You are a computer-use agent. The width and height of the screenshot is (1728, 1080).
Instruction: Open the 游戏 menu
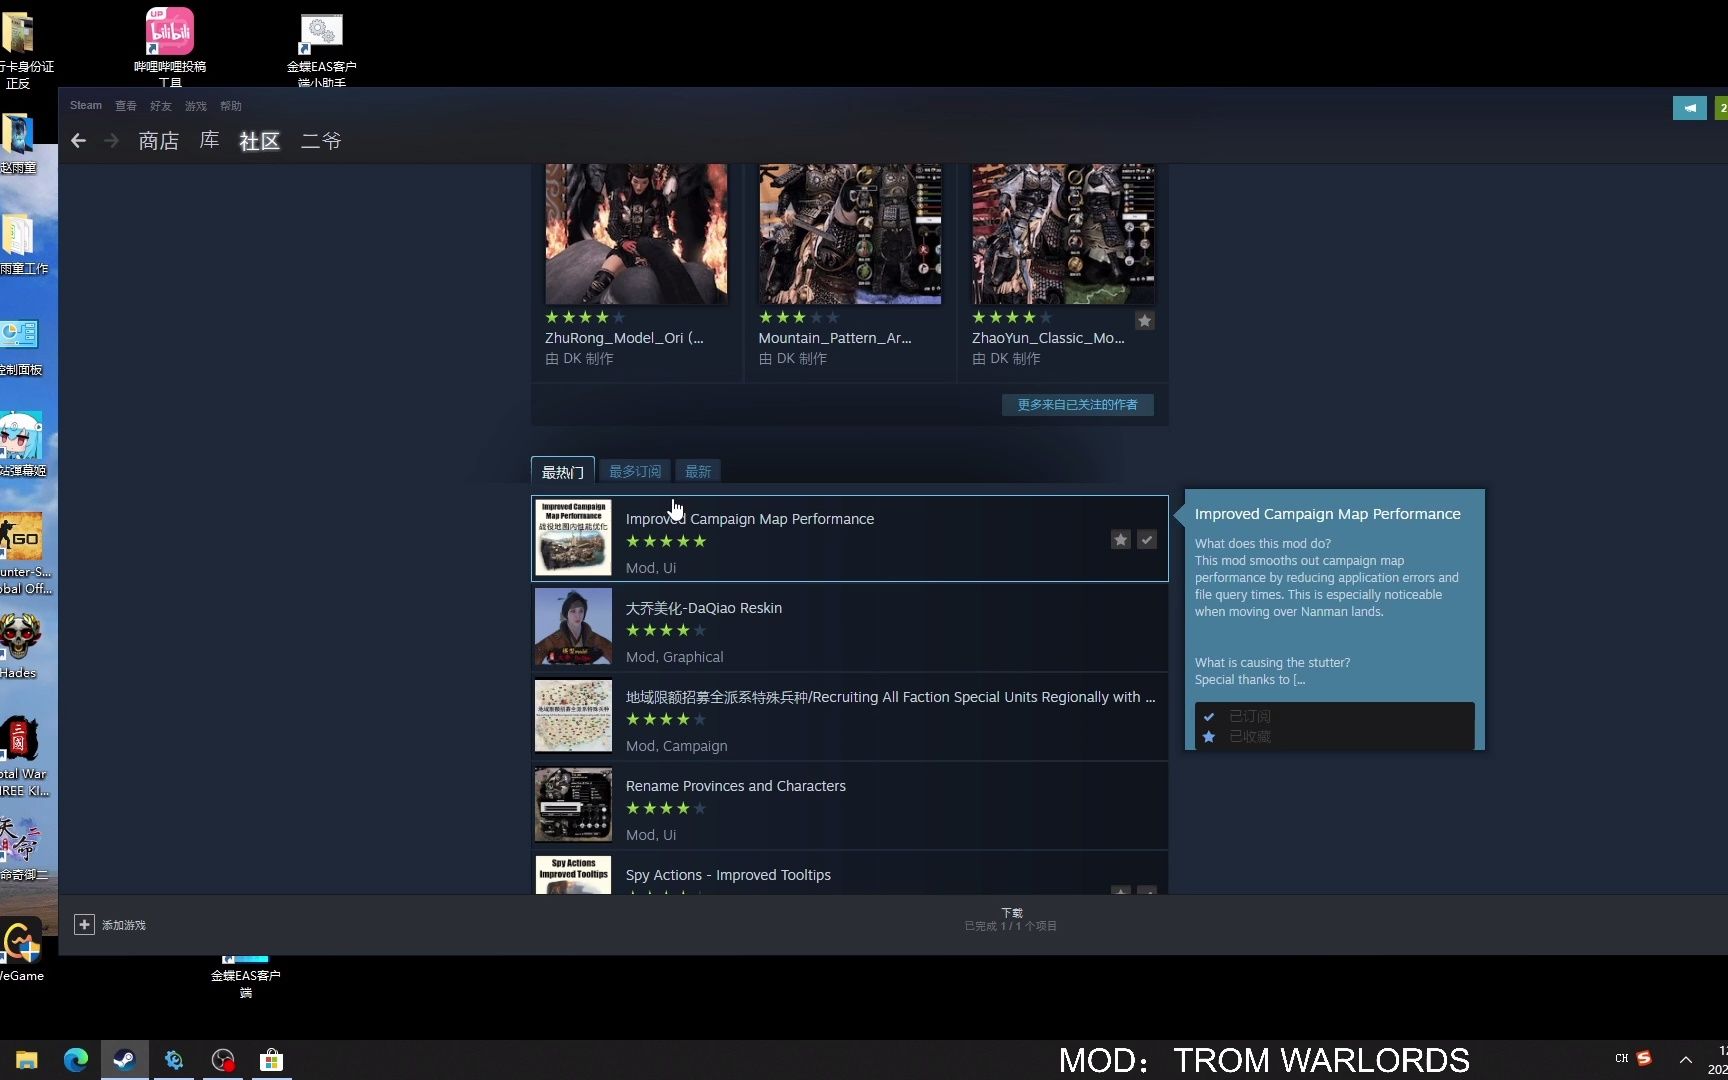pos(196,105)
